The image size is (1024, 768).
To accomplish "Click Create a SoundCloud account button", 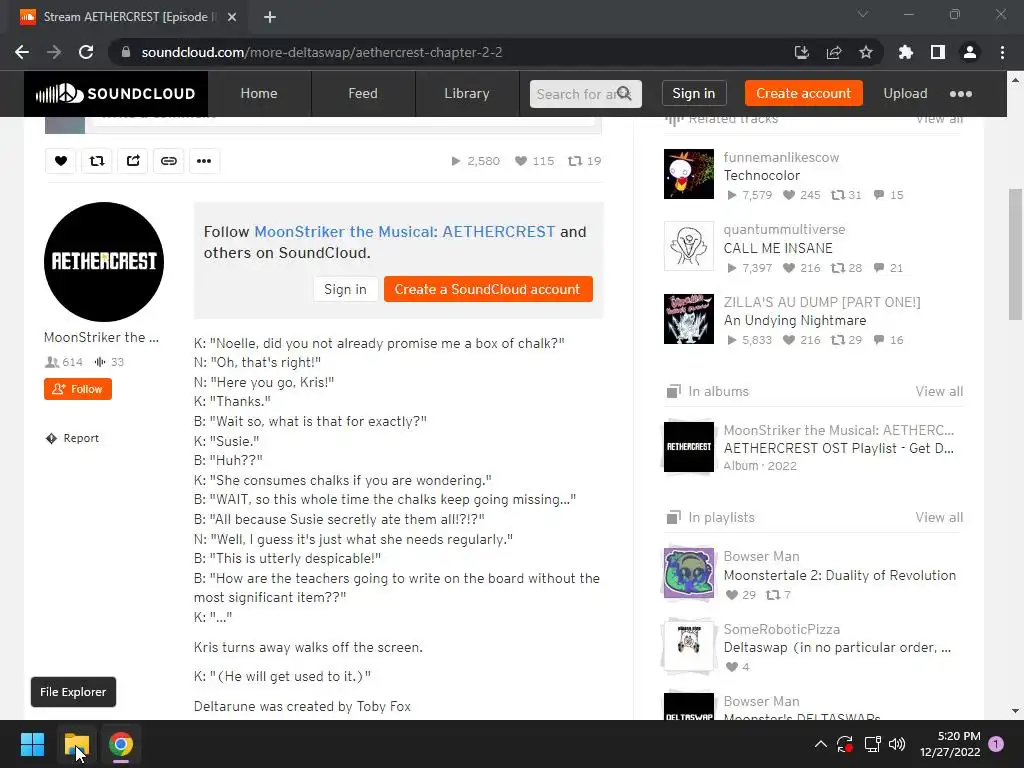I will tap(488, 289).
